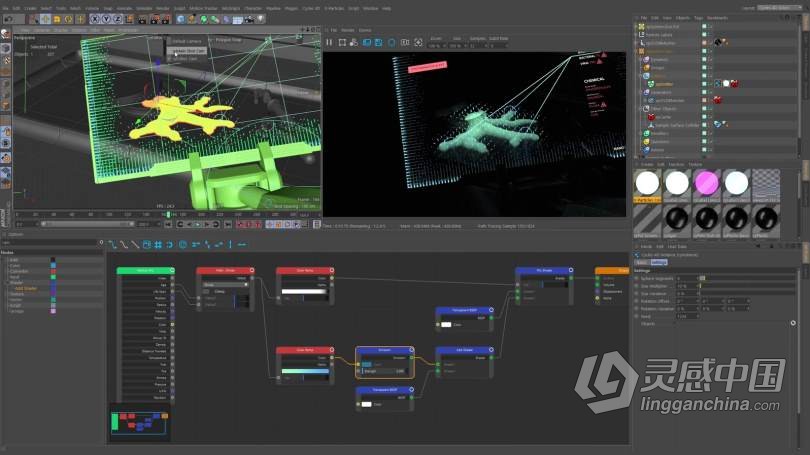This screenshot has height=455, width=810.
Task: Click the green particle info node header
Action: (x=145, y=270)
